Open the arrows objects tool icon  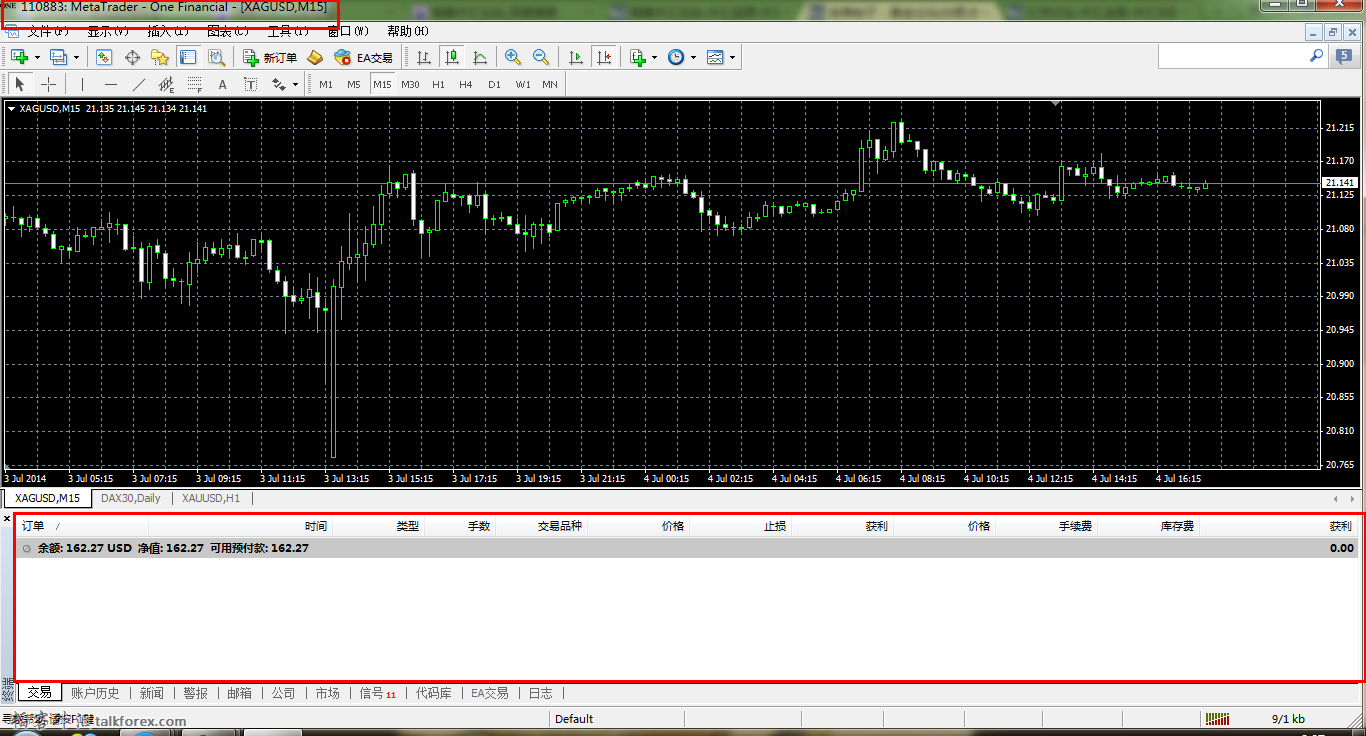tap(279, 84)
